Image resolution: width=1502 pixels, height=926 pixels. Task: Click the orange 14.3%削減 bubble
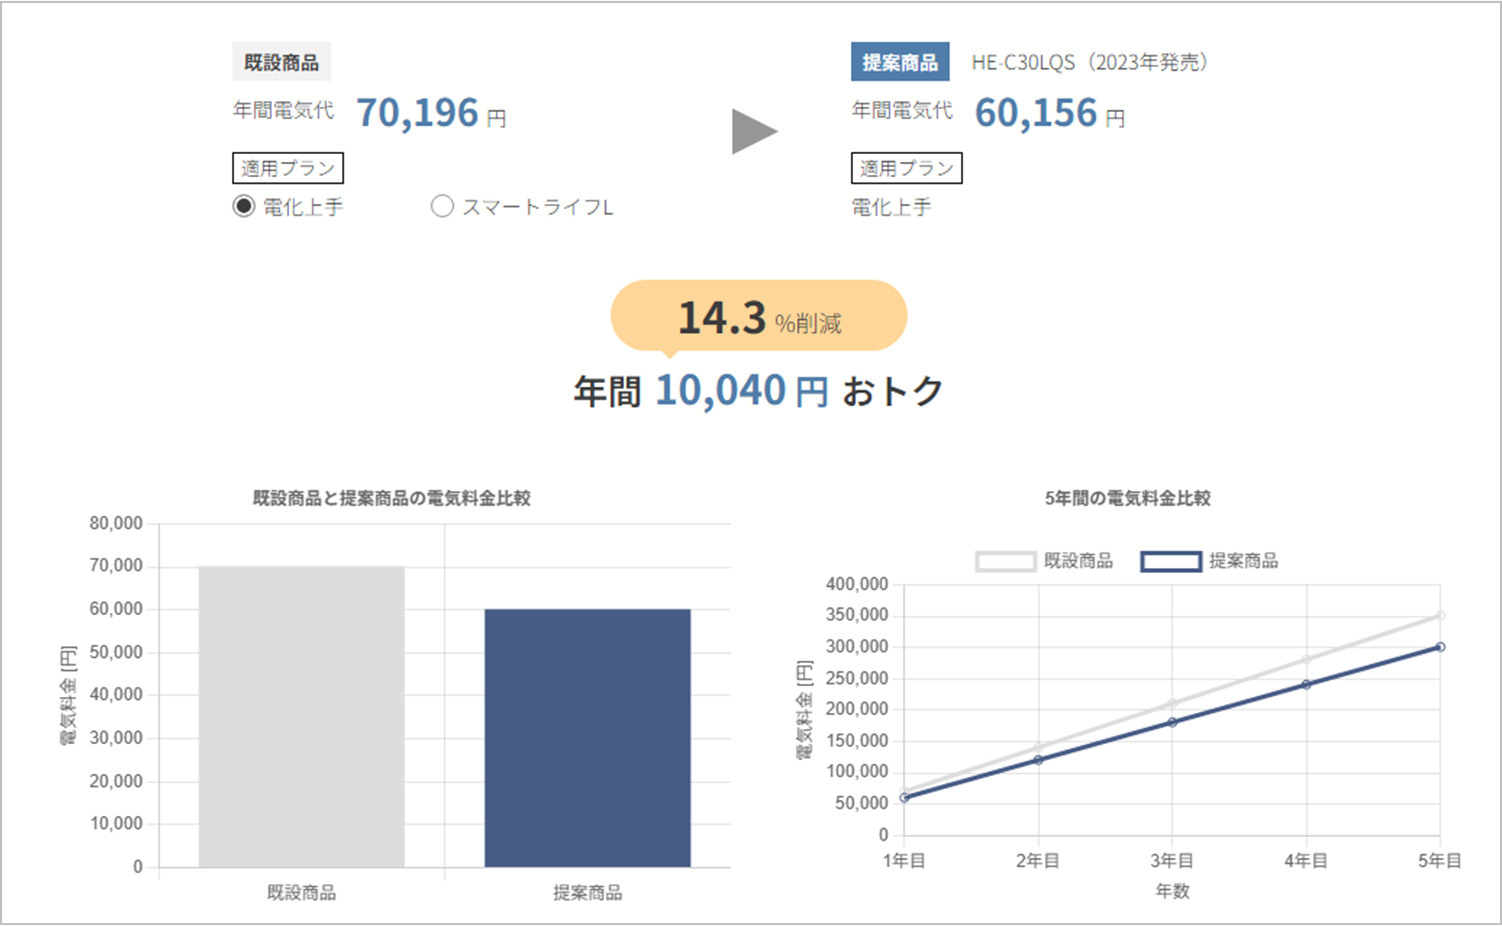(758, 317)
